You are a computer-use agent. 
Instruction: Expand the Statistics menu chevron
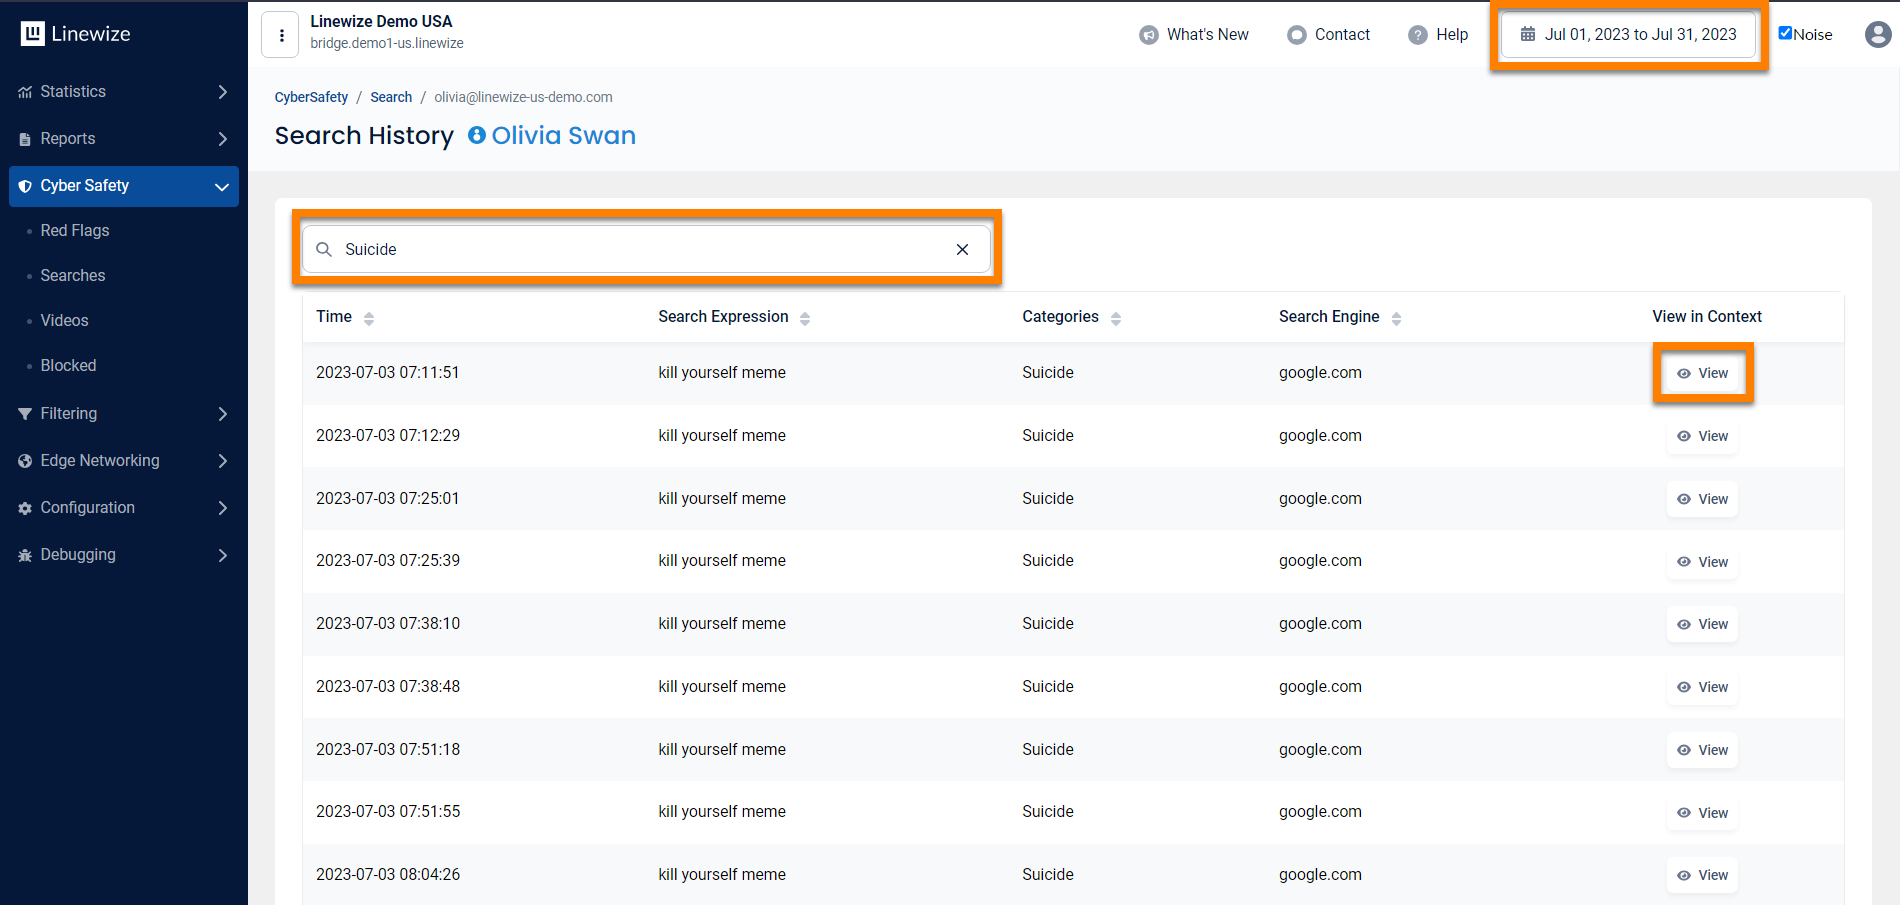click(x=222, y=92)
